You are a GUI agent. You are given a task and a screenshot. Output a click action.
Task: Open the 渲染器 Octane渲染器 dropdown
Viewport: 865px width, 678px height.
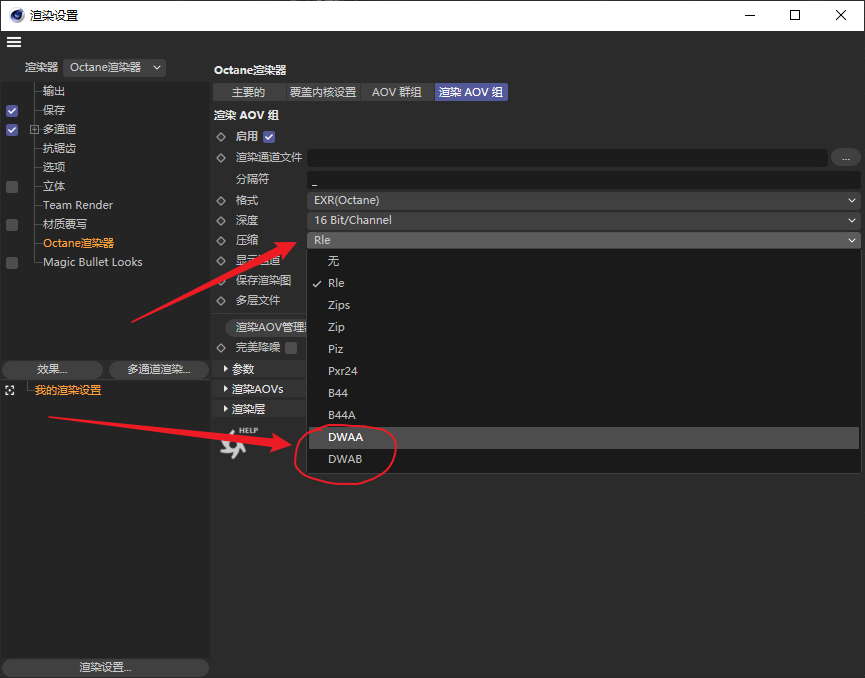115,67
